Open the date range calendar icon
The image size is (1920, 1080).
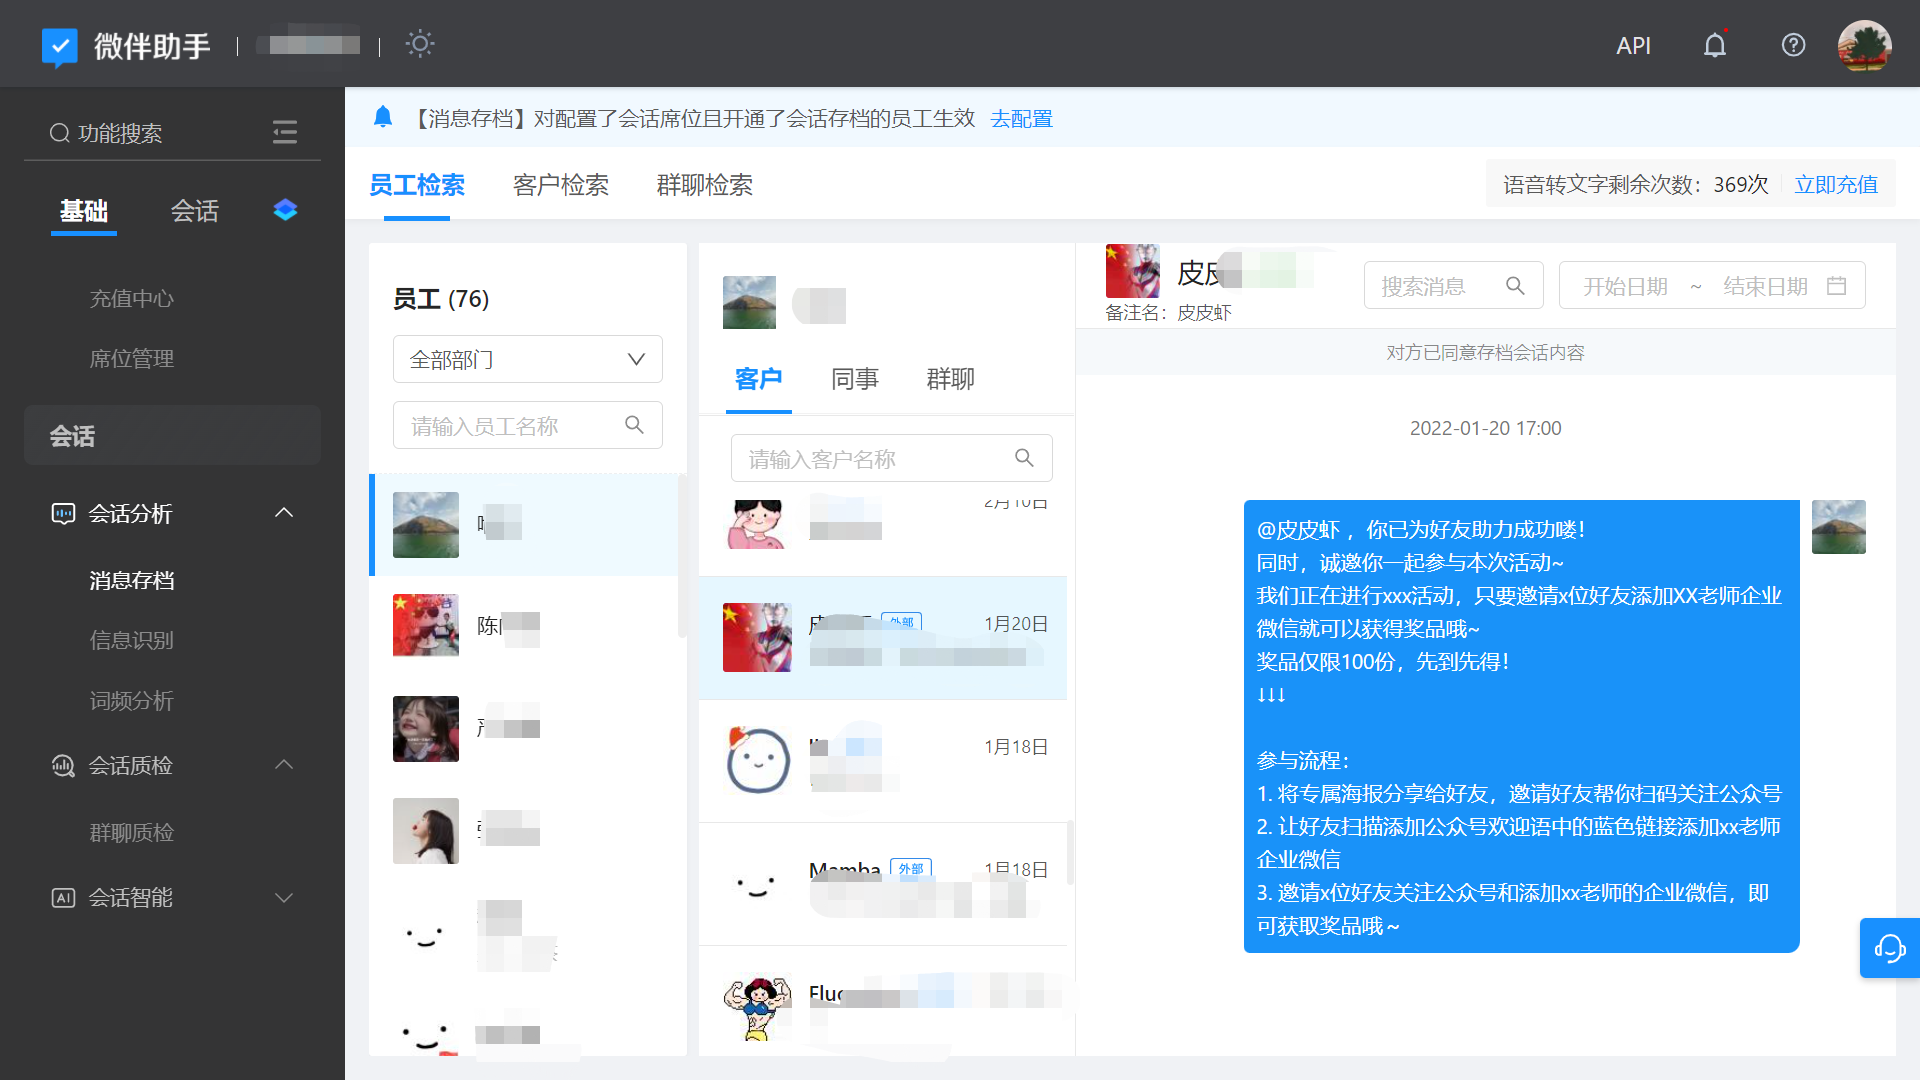[1836, 286]
